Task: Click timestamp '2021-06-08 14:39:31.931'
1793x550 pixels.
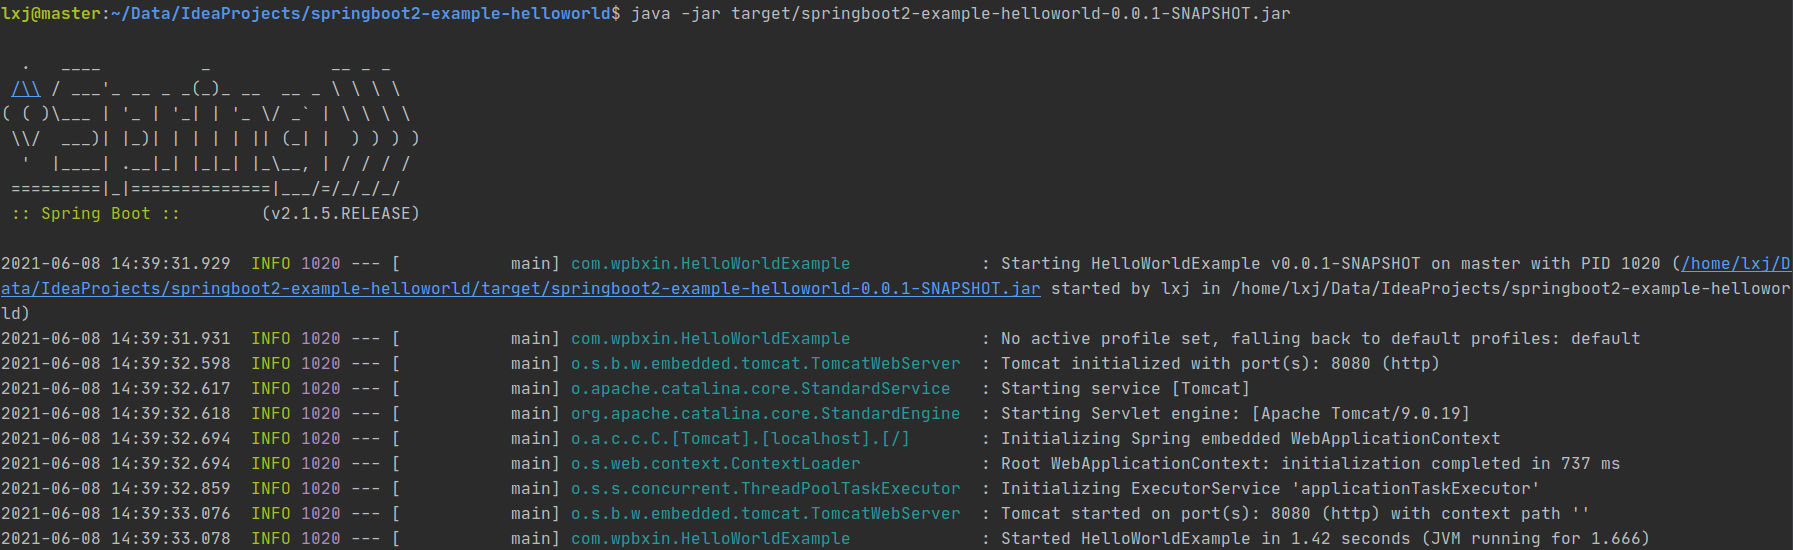Action: point(116,339)
